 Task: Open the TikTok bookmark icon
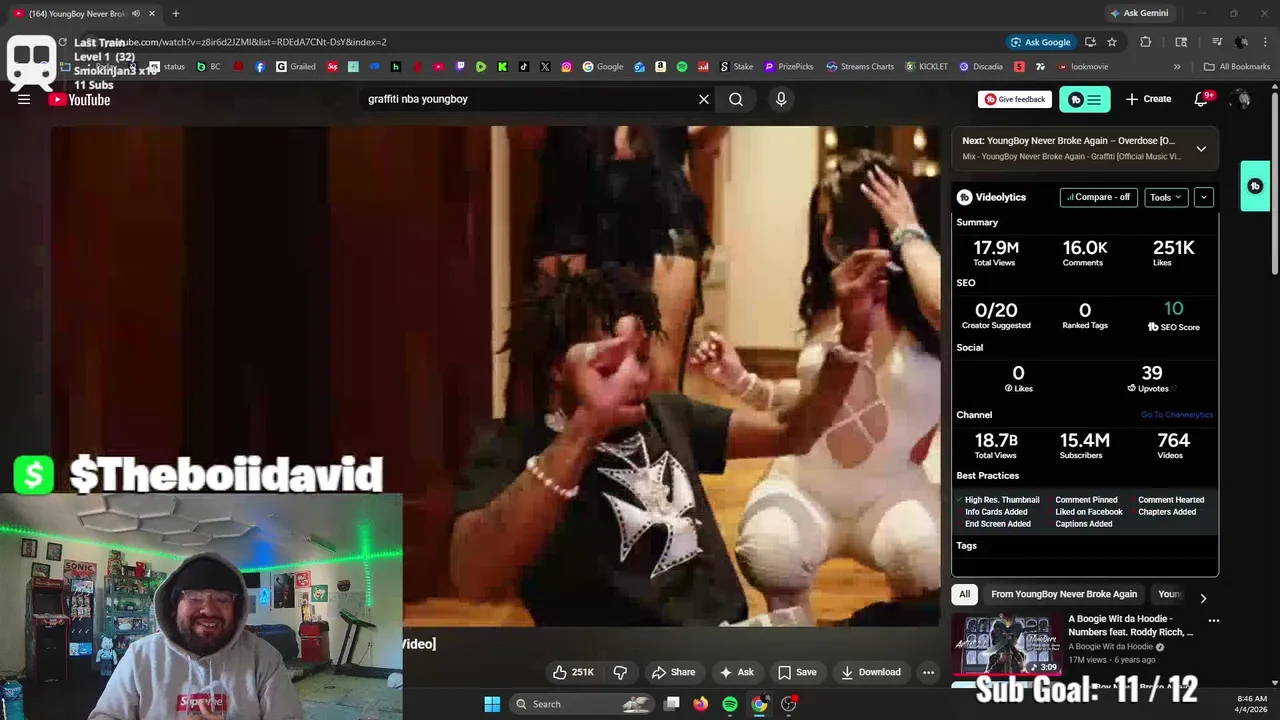[524, 67]
